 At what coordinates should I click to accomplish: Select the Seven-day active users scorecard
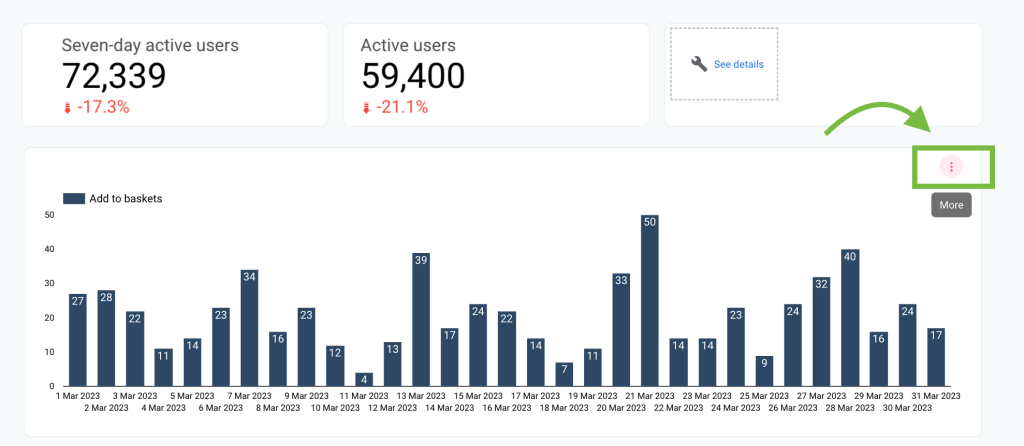[x=175, y=75]
